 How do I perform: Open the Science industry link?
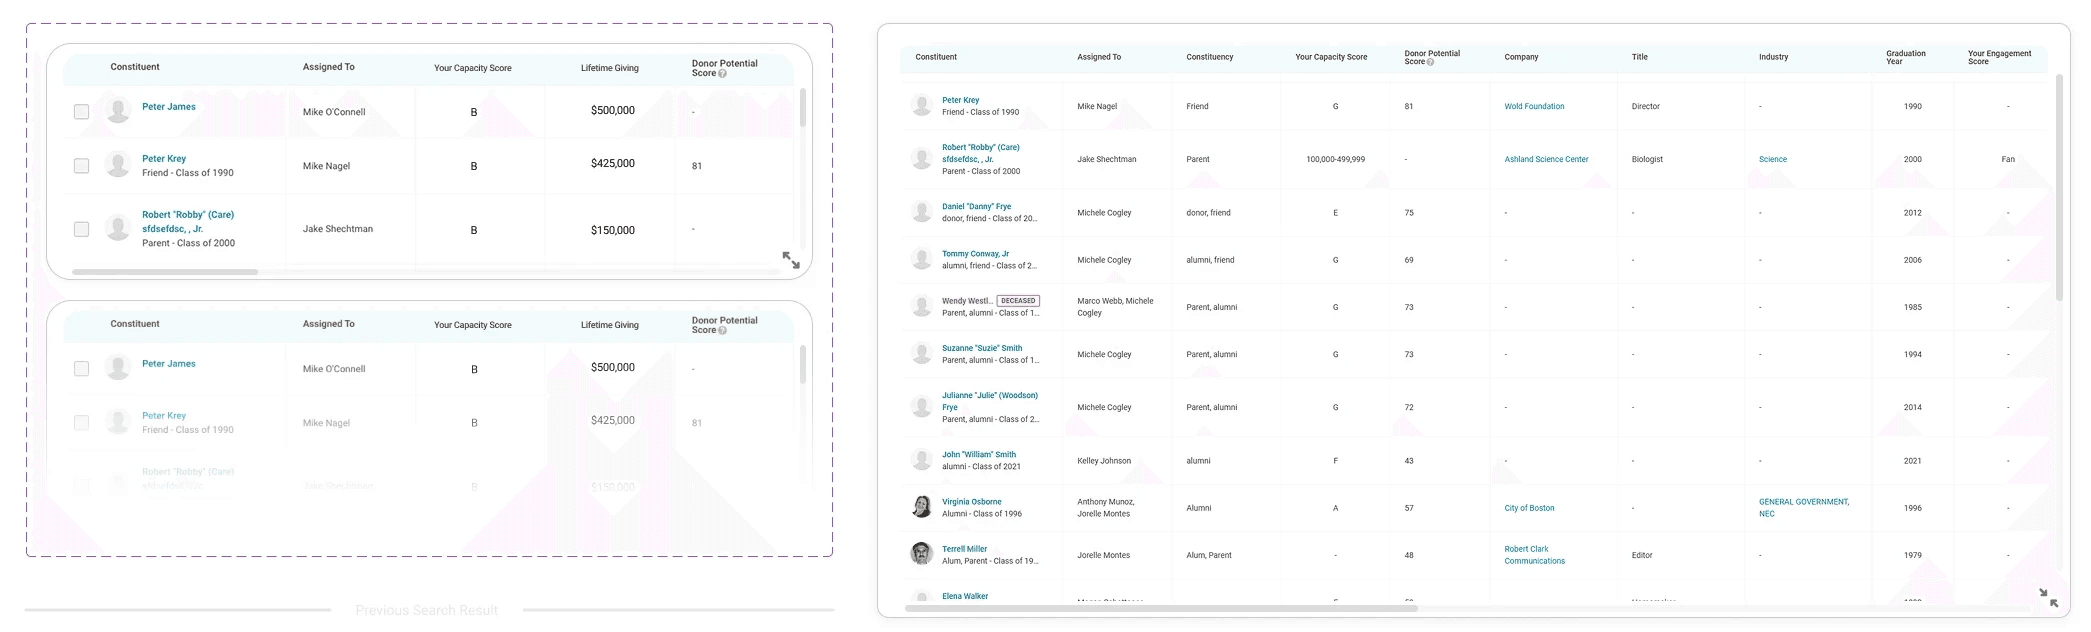coord(1773,159)
